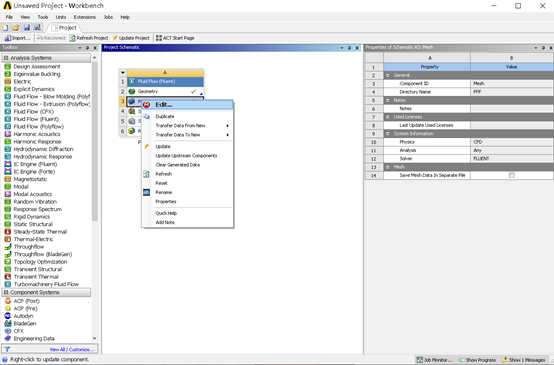The width and height of the screenshot is (554, 365).
Task: Open the Extensions menu
Action: click(x=84, y=17)
